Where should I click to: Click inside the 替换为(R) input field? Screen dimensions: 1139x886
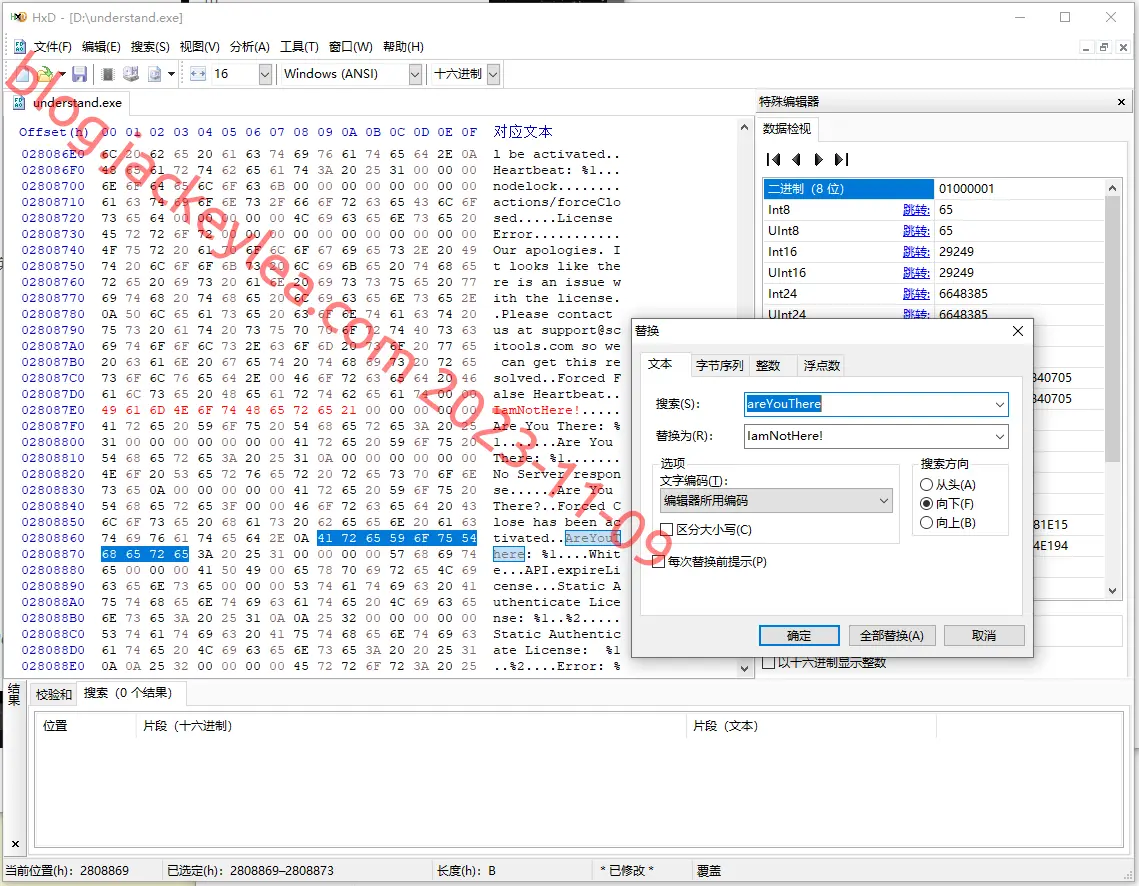(x=870, y=436)
